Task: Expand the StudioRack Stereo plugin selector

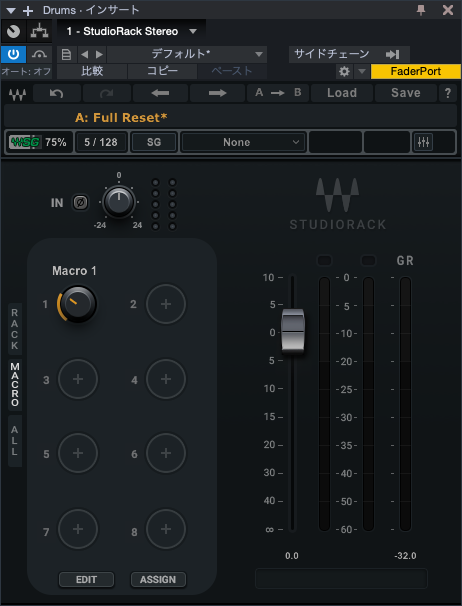Action: [131, 31]
